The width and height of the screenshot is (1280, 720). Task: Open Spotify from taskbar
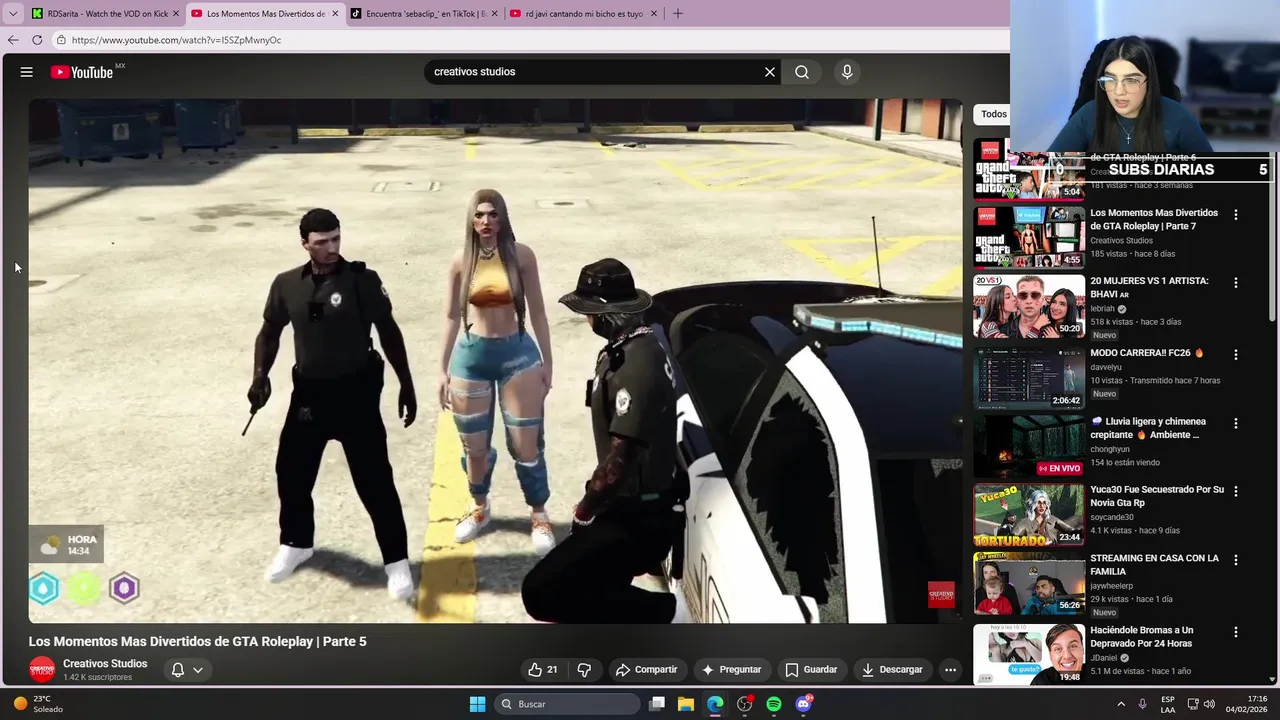[x=774, y=704]
